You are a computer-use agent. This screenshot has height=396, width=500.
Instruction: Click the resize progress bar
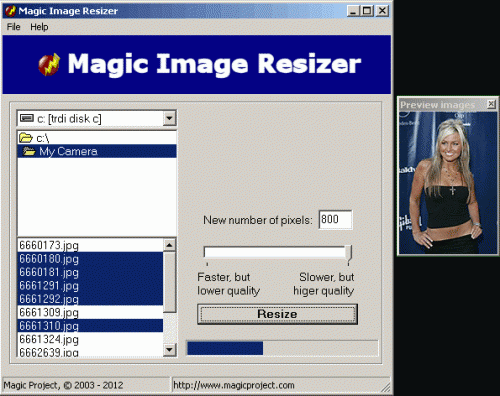coord(283,348)
